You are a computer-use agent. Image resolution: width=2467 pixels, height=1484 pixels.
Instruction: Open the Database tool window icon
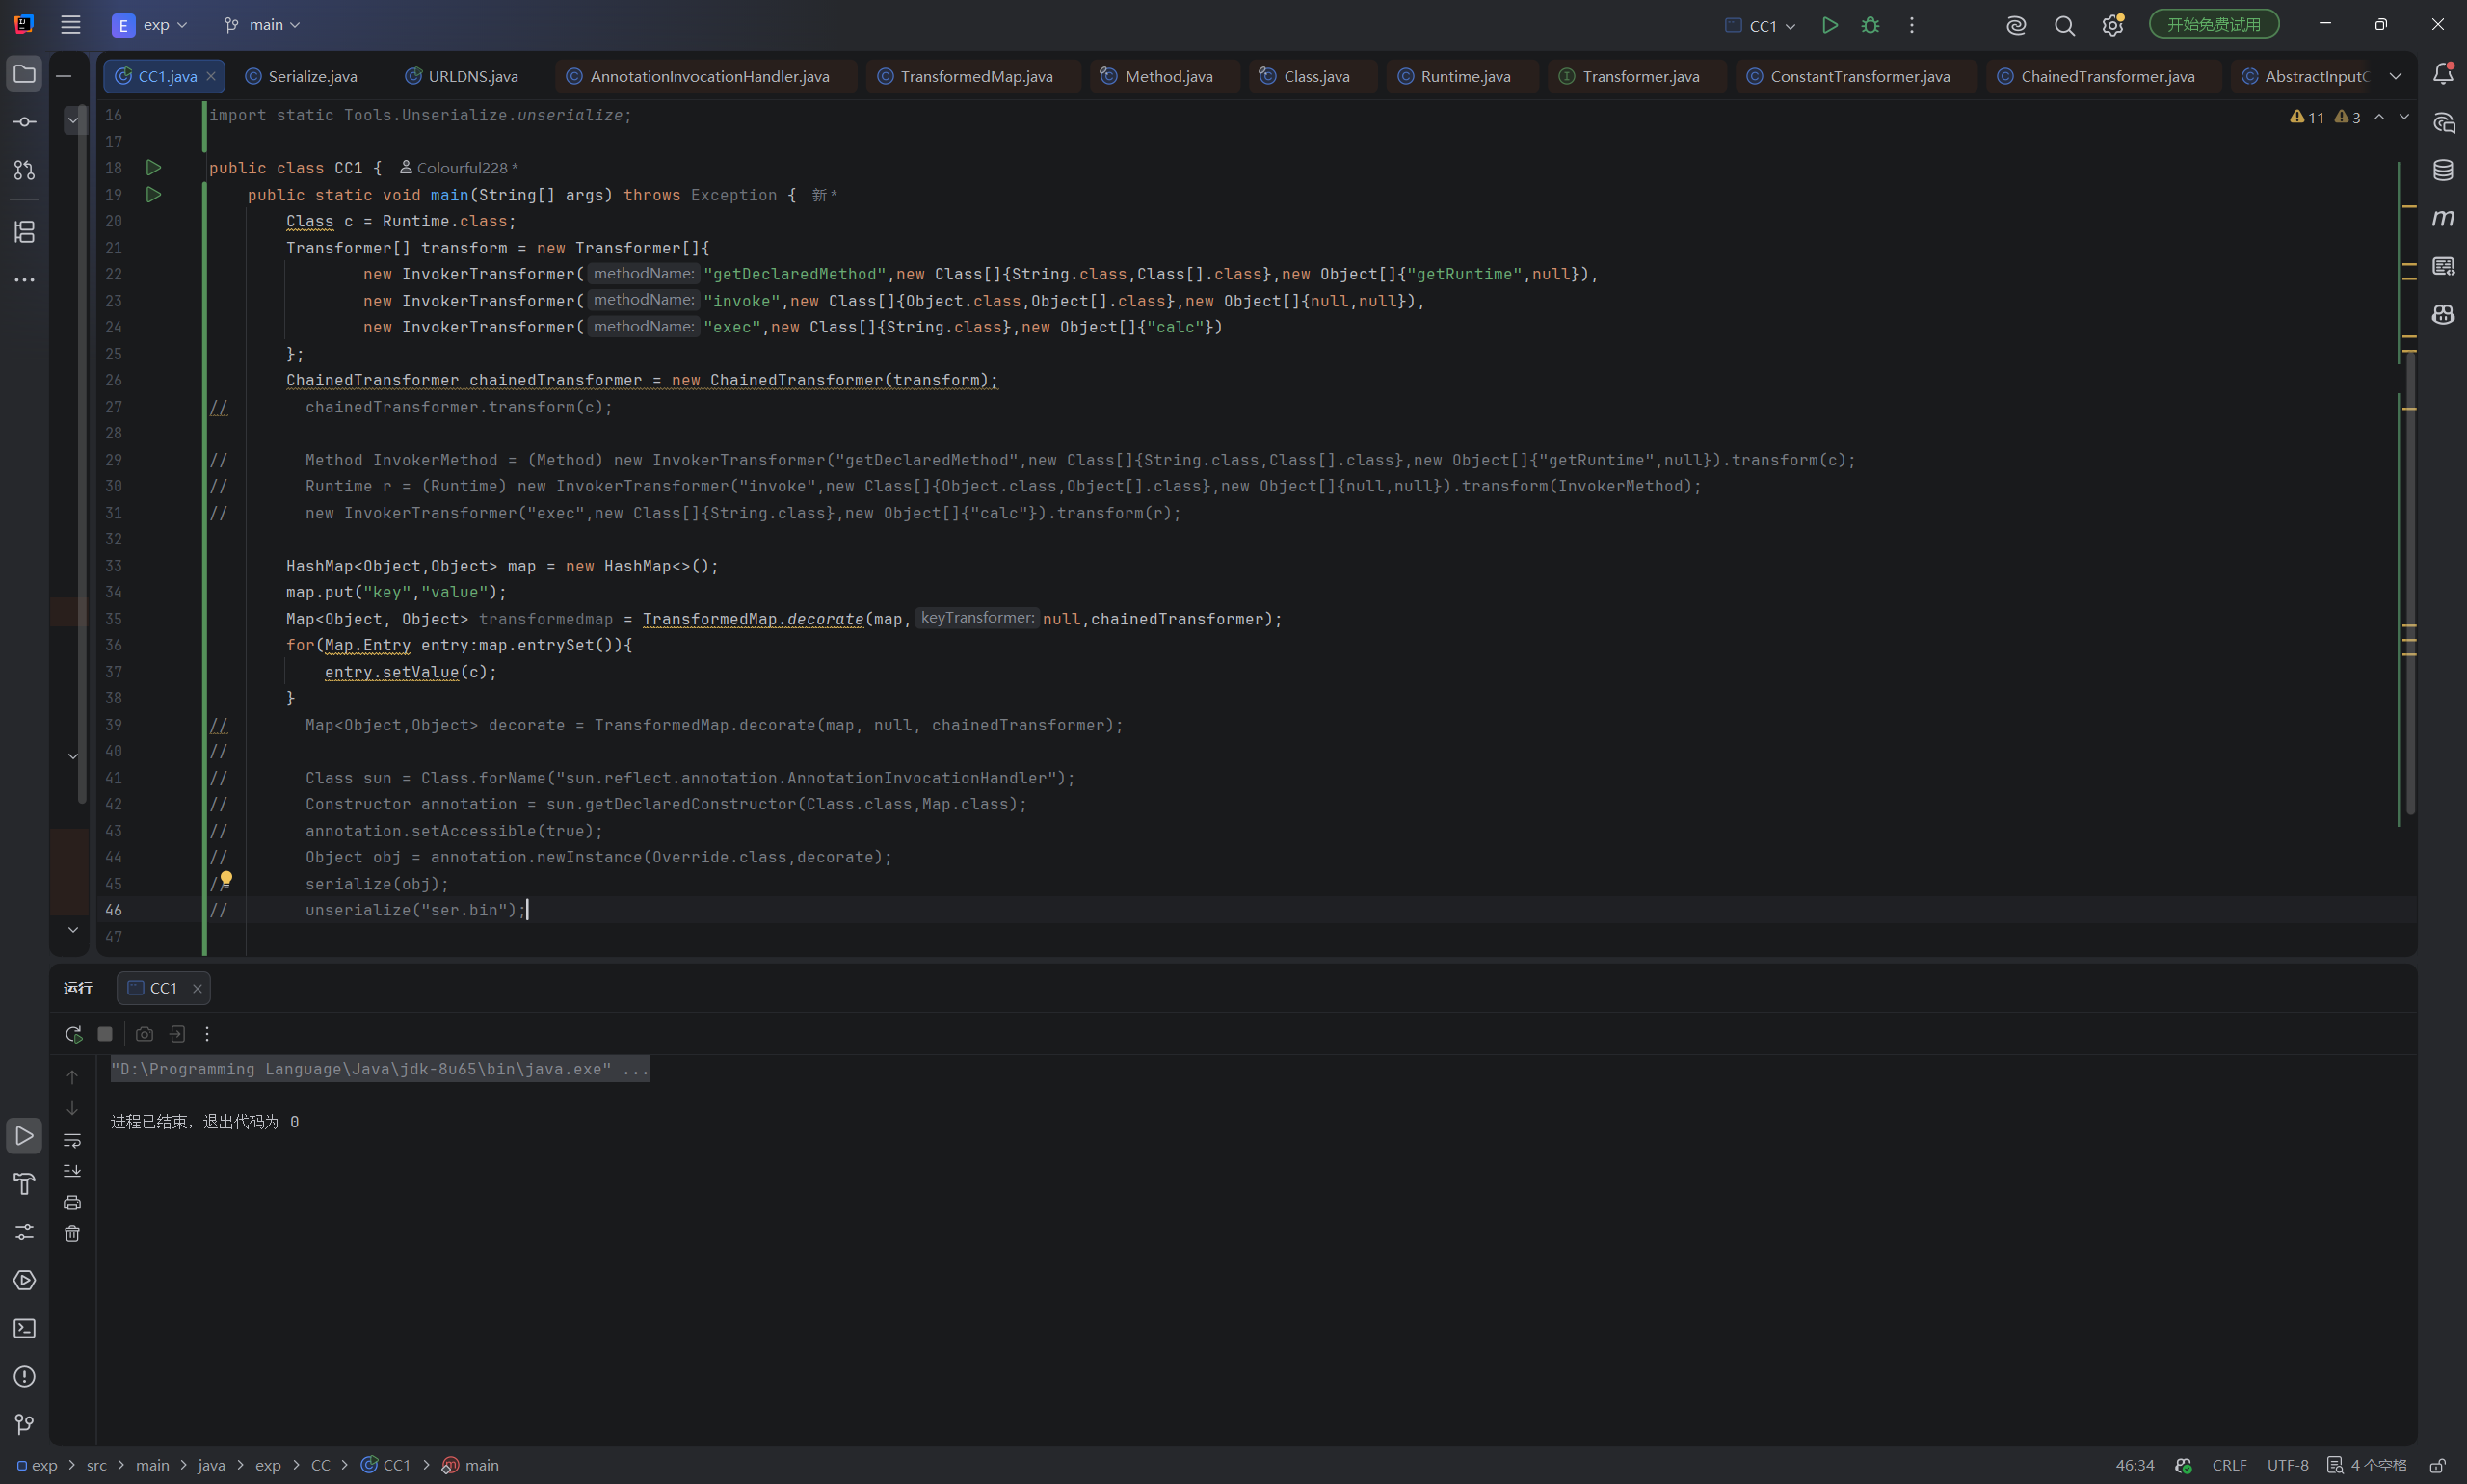(x=2443, y=170)
